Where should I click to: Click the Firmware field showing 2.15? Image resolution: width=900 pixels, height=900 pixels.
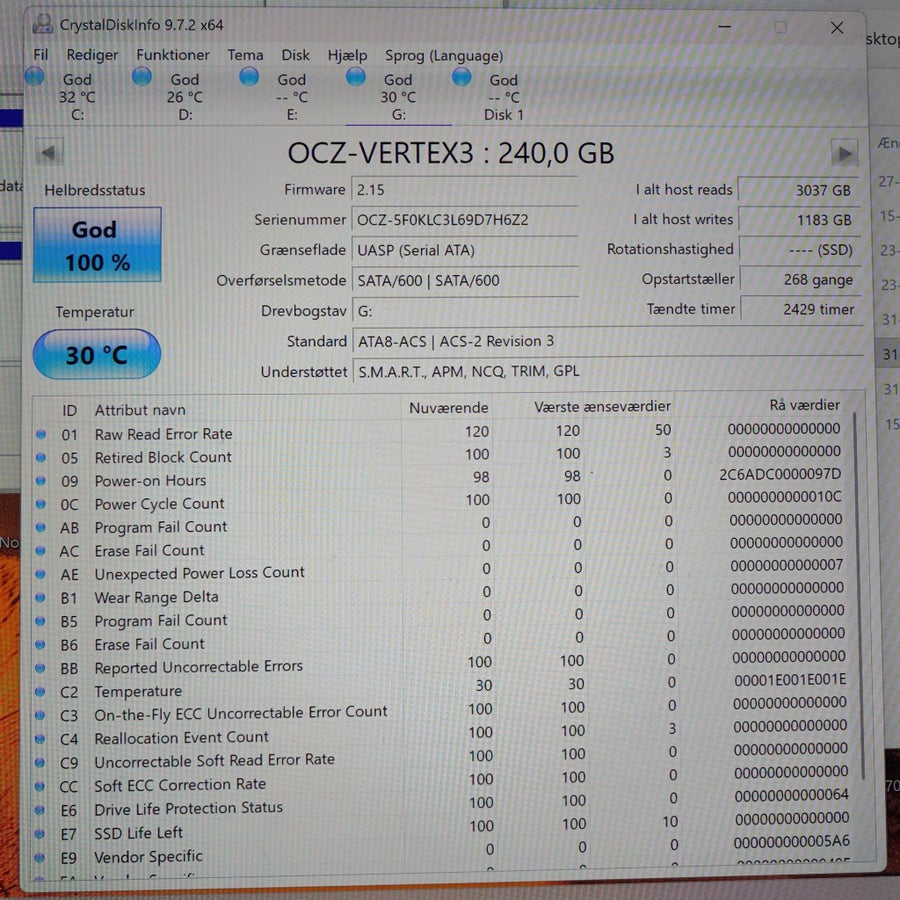(x=464, y=190)
